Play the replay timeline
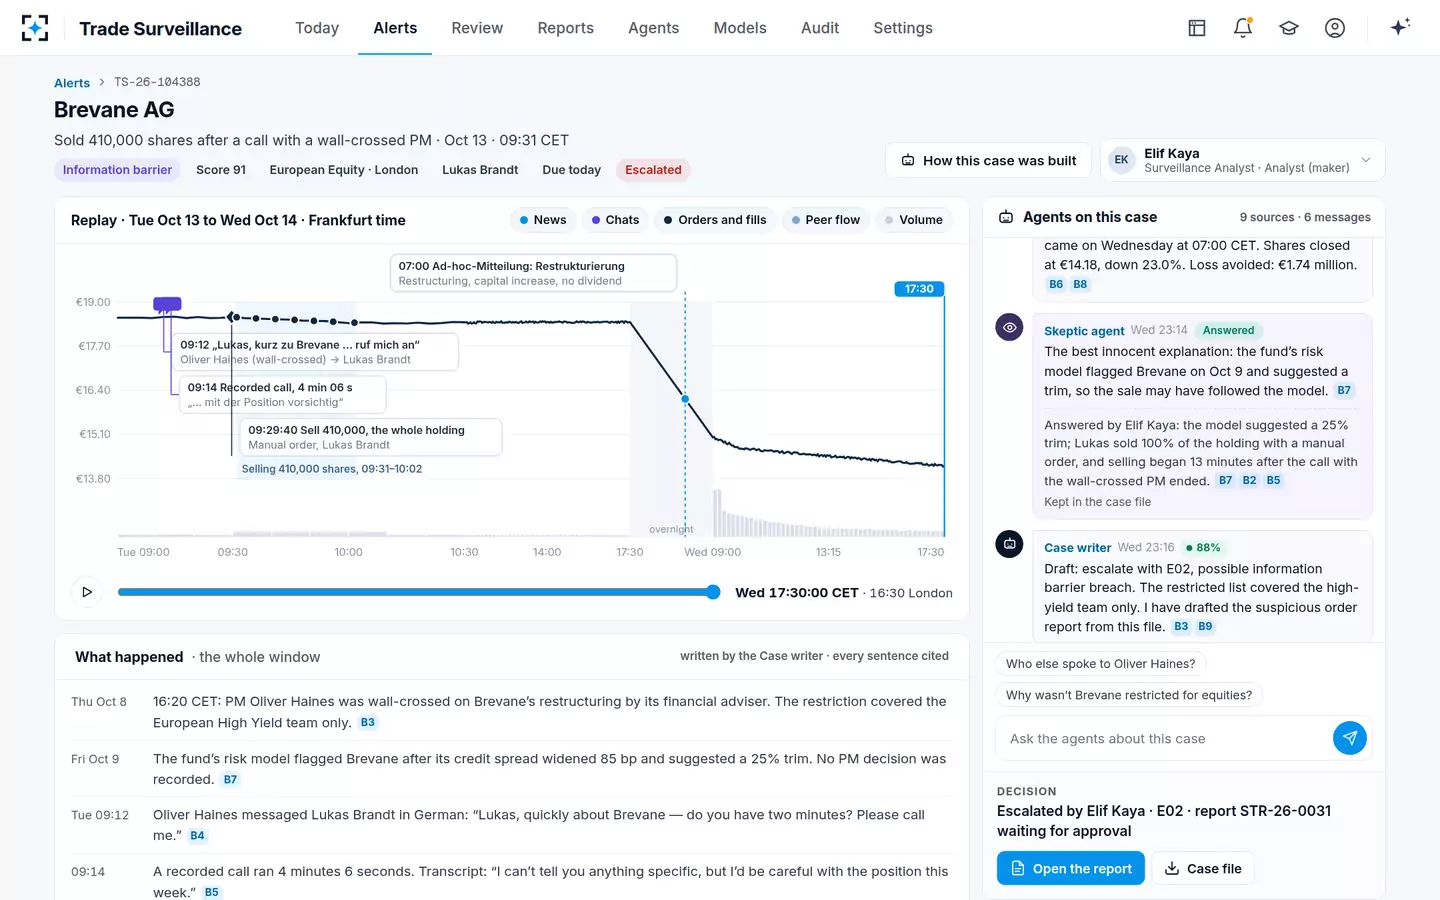 (87, 592)
